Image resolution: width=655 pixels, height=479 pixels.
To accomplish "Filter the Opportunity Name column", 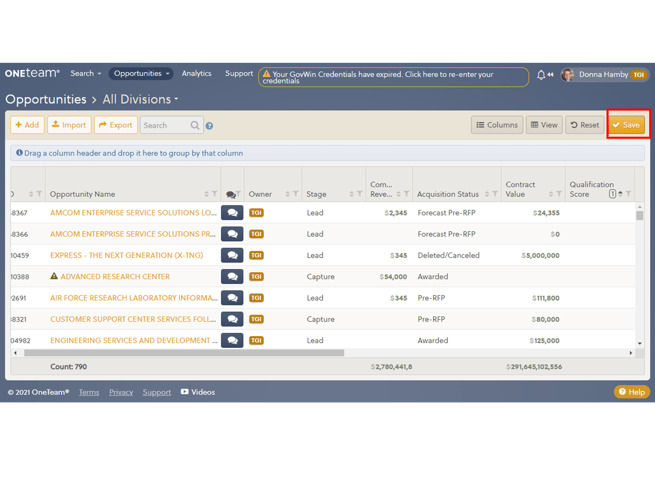I will pyautogui.click(x=214, y=194).
